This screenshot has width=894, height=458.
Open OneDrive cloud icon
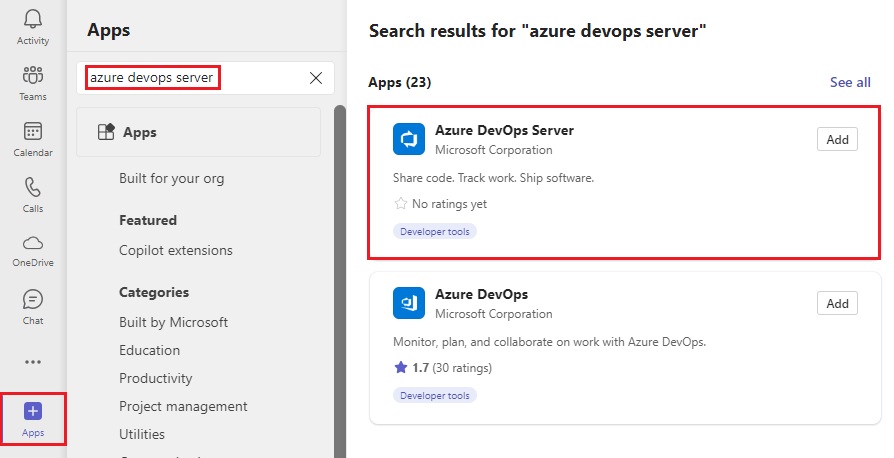tap(33, 244)
